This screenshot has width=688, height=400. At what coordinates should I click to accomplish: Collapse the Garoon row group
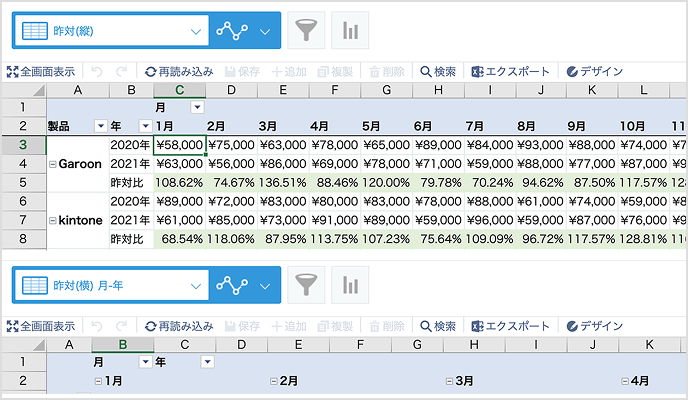52,164
